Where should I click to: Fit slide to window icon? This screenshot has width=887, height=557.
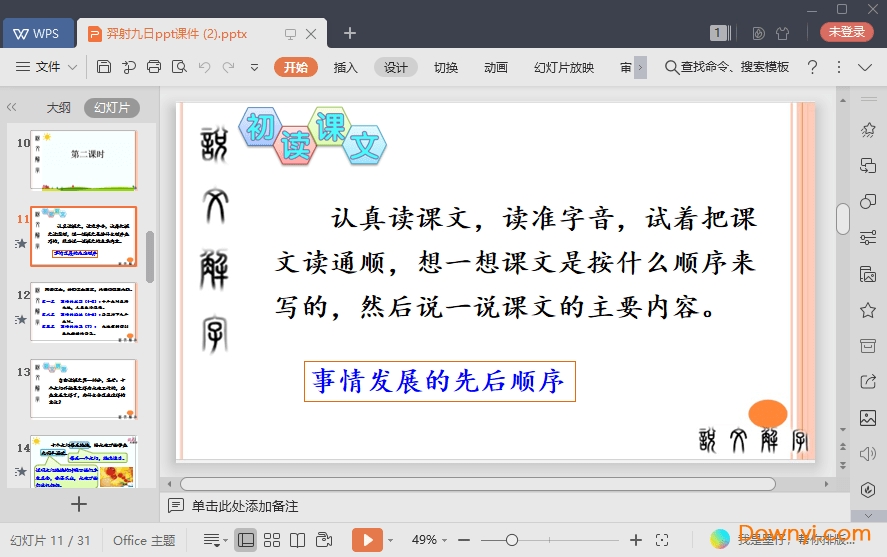[x=662, y=540]
